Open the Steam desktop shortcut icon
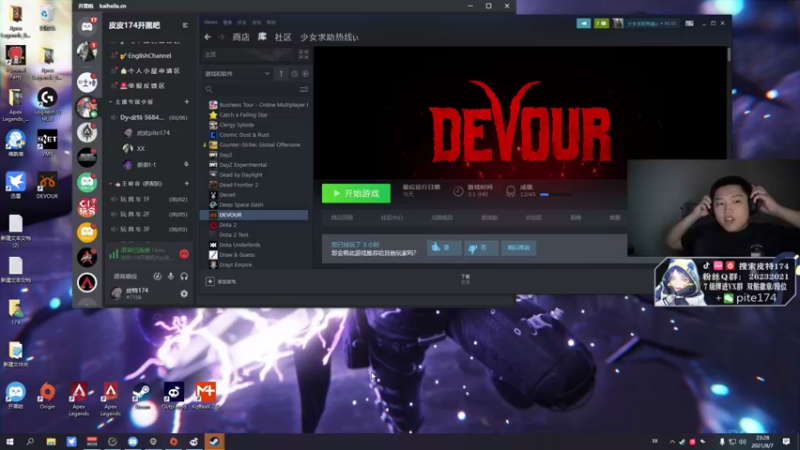The height and width of the screenshot is (450, 800). 142,396
